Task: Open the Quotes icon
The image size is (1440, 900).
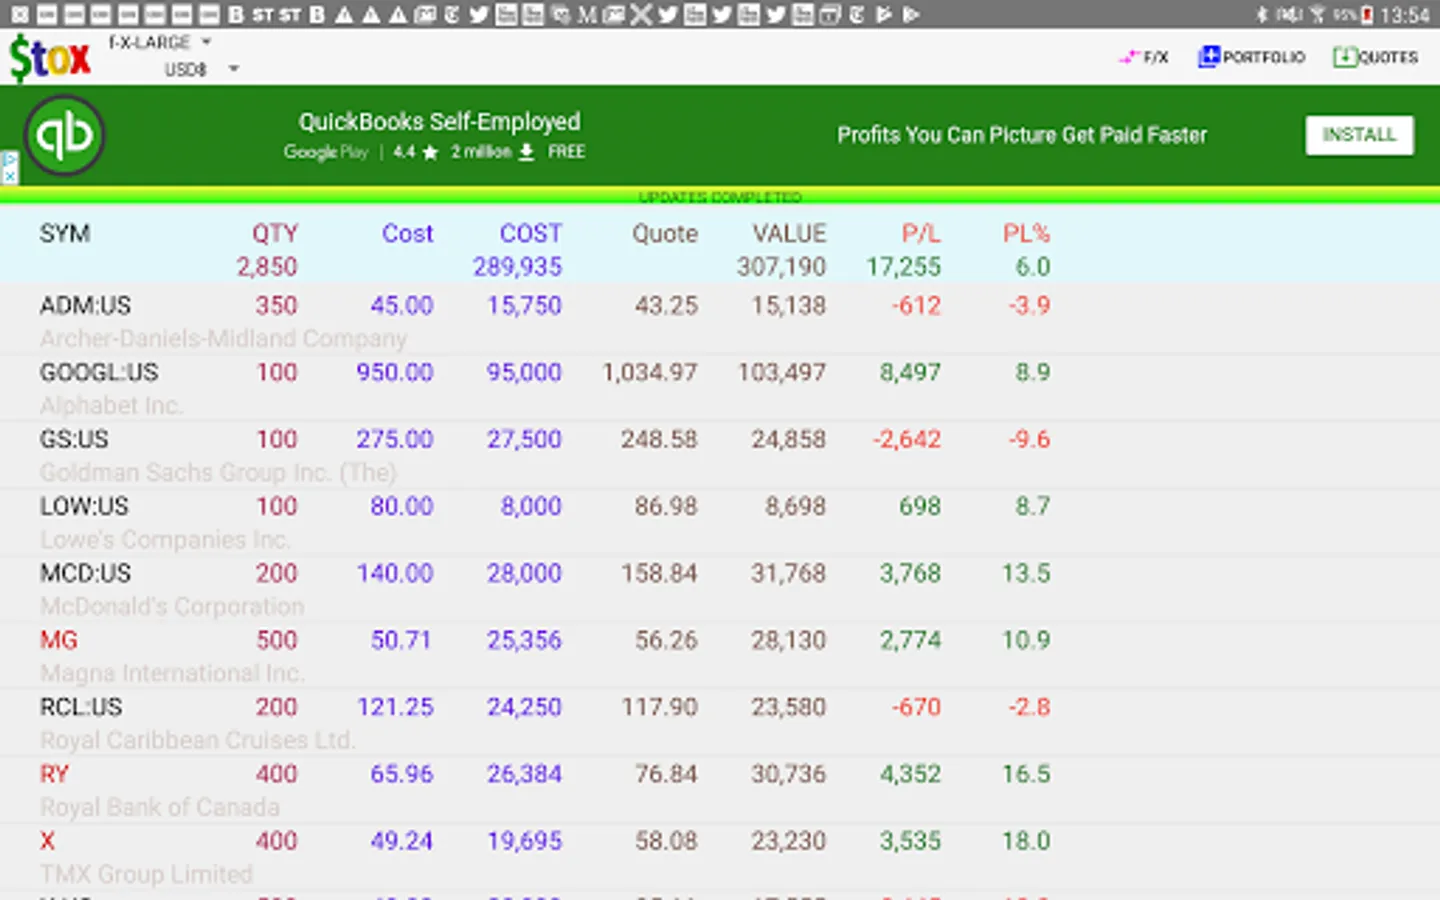Action: coord(1347,57)
